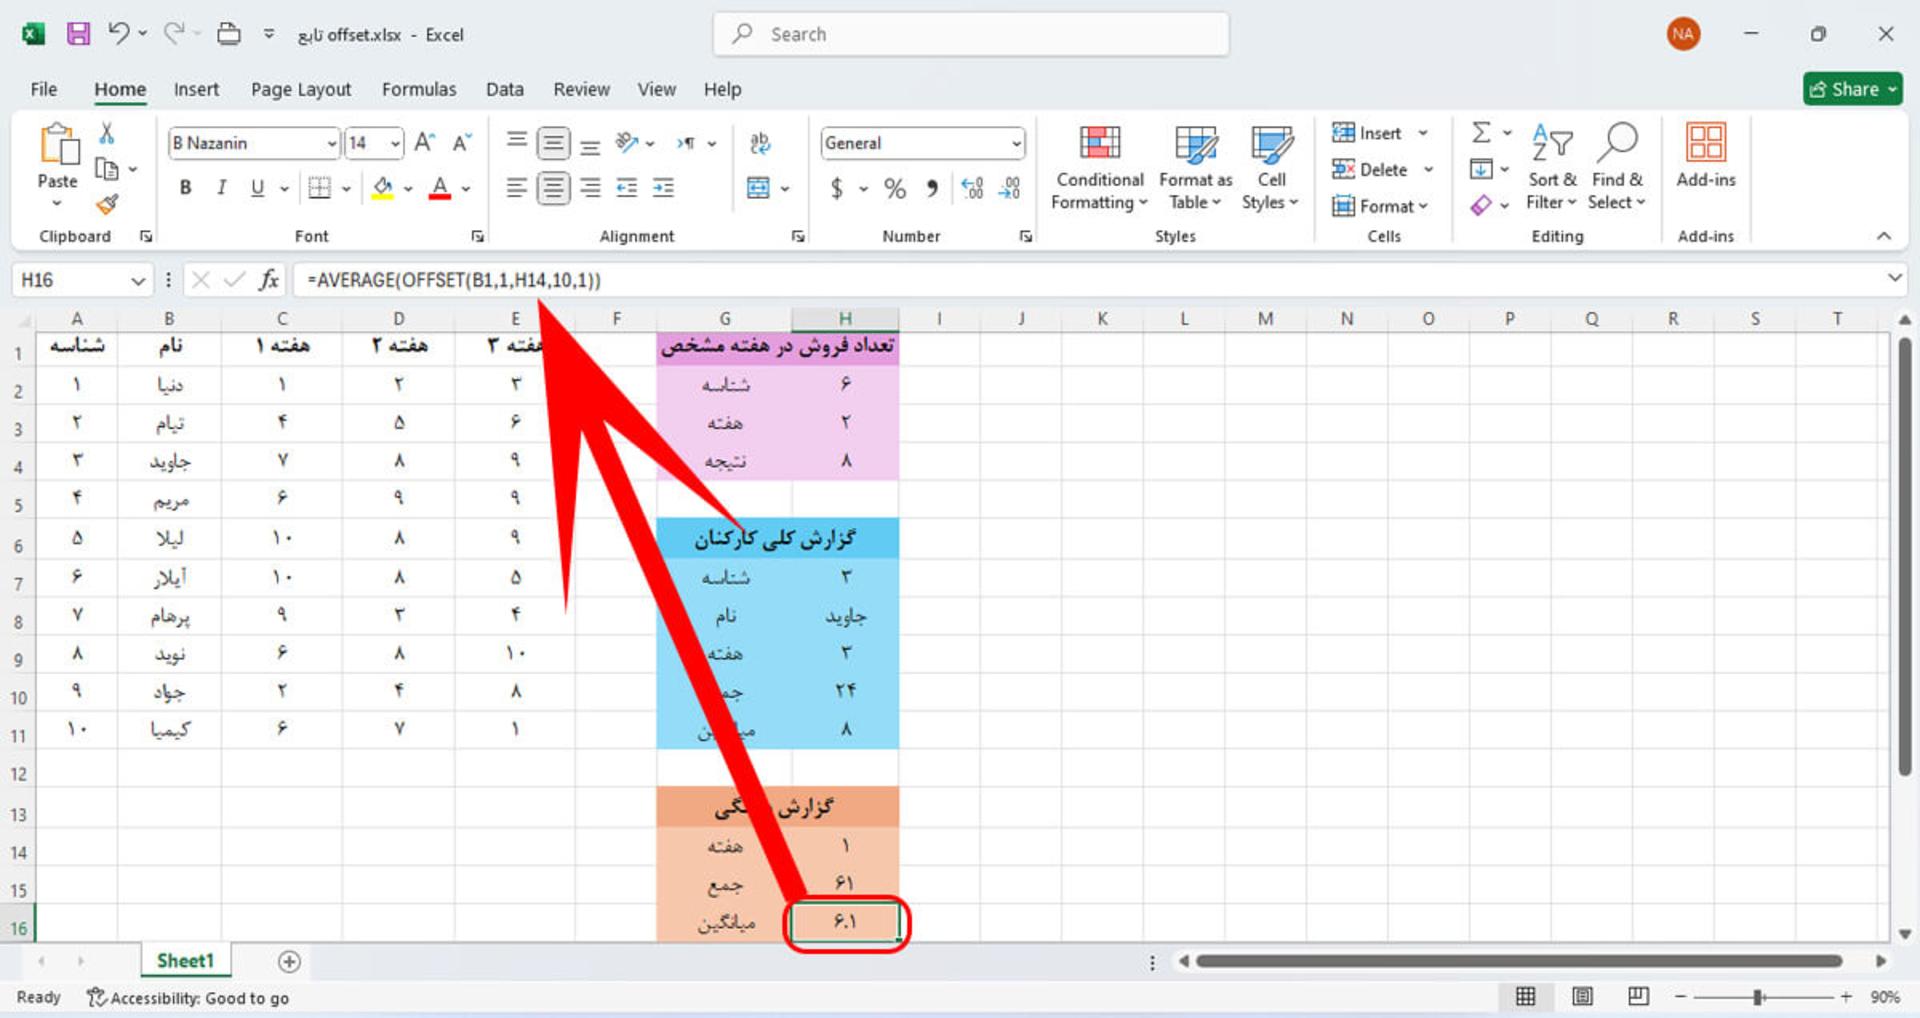This screenshot has height=1018, width=1920.
Task: Click the Orientation text angle icon
Action: tap(627, 143)
